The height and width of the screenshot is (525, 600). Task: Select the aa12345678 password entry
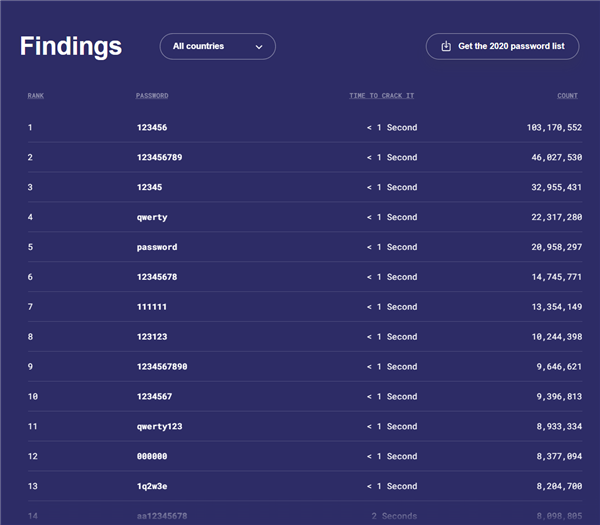point(162,516)
